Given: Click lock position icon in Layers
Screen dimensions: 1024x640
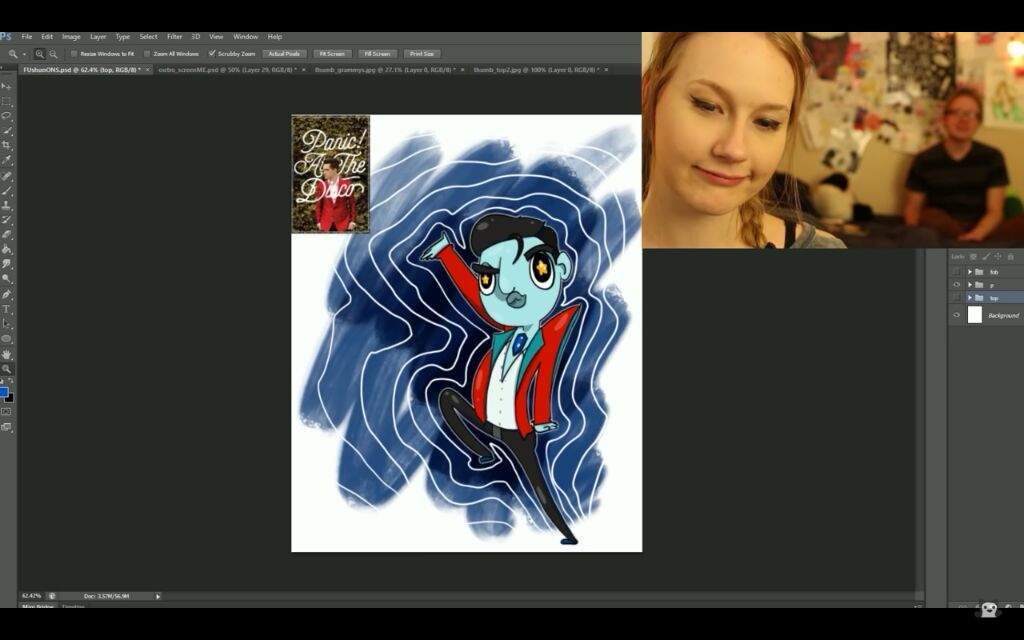Looking at the screenshot, I should click(x=997, y=257).
